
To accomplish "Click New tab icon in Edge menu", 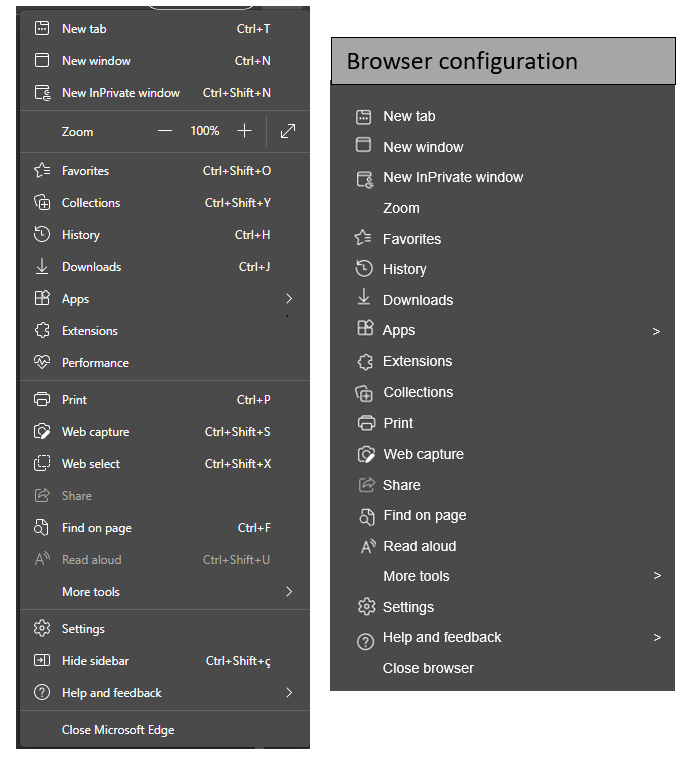I will 42,28.
